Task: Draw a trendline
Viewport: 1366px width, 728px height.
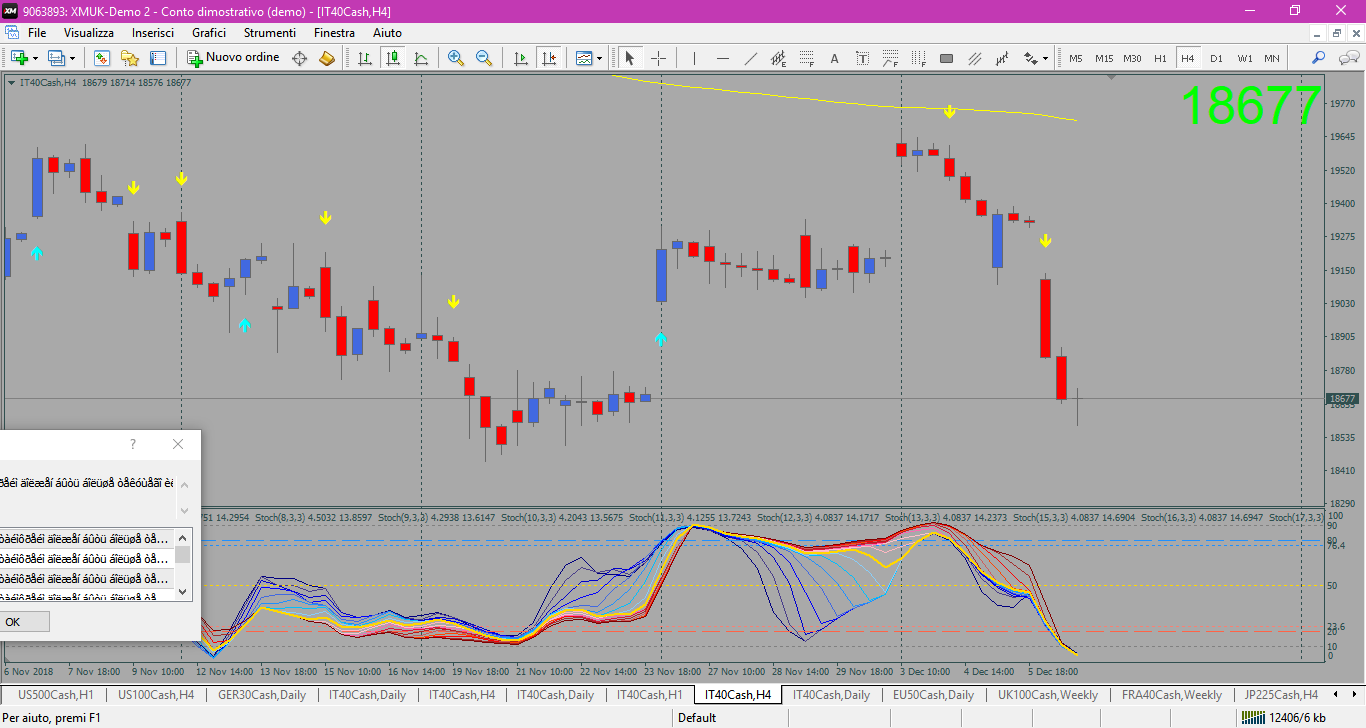Action: [750, 58]
